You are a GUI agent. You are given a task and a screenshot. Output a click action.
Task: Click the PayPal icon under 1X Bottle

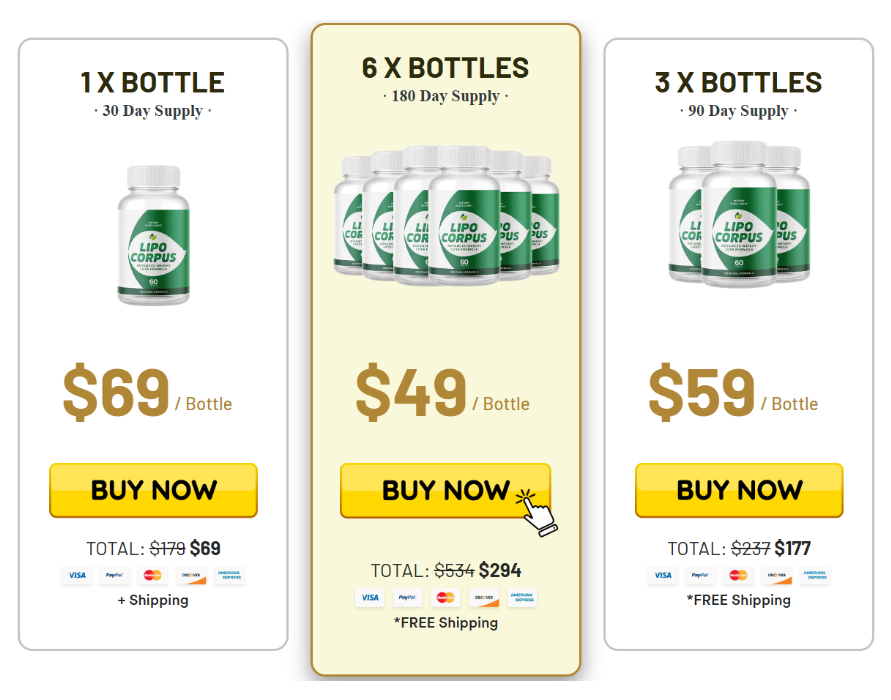pyautogui.click(x=116, y=577)
